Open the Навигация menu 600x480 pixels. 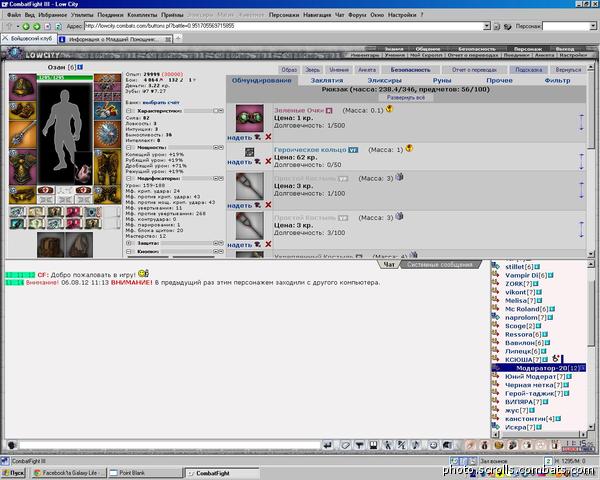coord(317,15)
